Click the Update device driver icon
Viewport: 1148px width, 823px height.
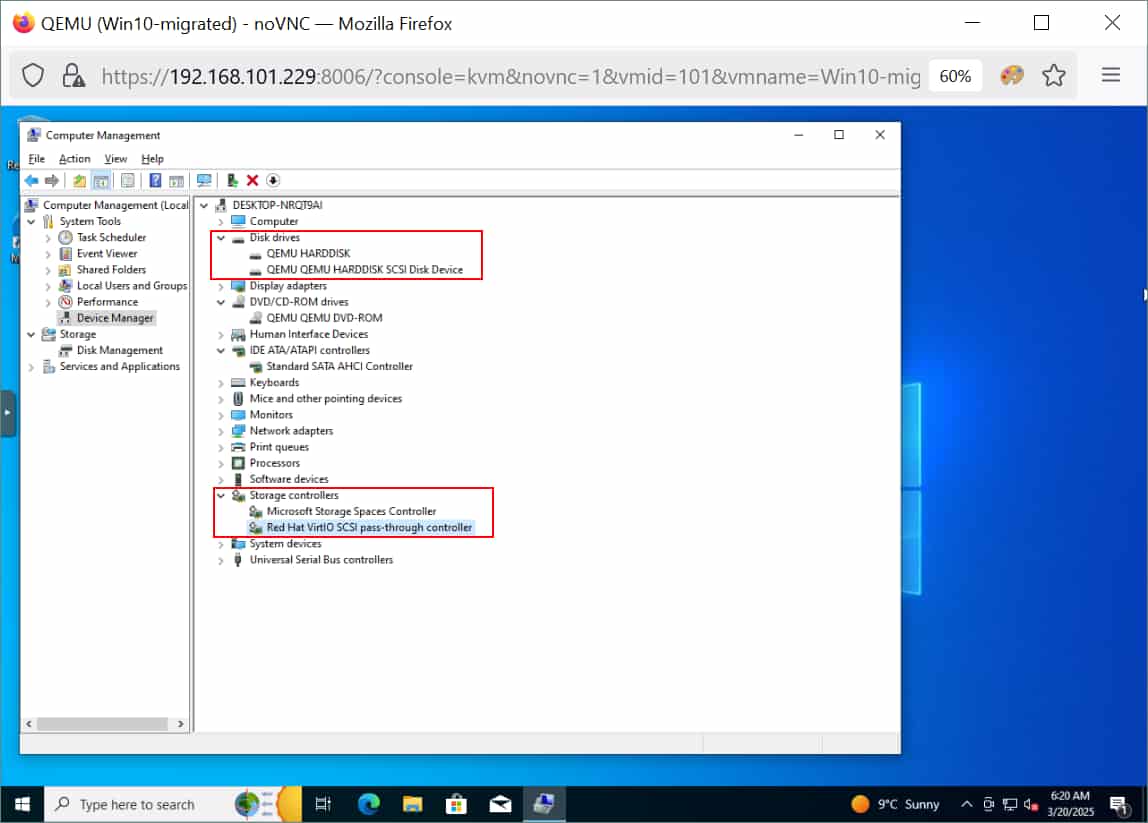tap(232, 180)
